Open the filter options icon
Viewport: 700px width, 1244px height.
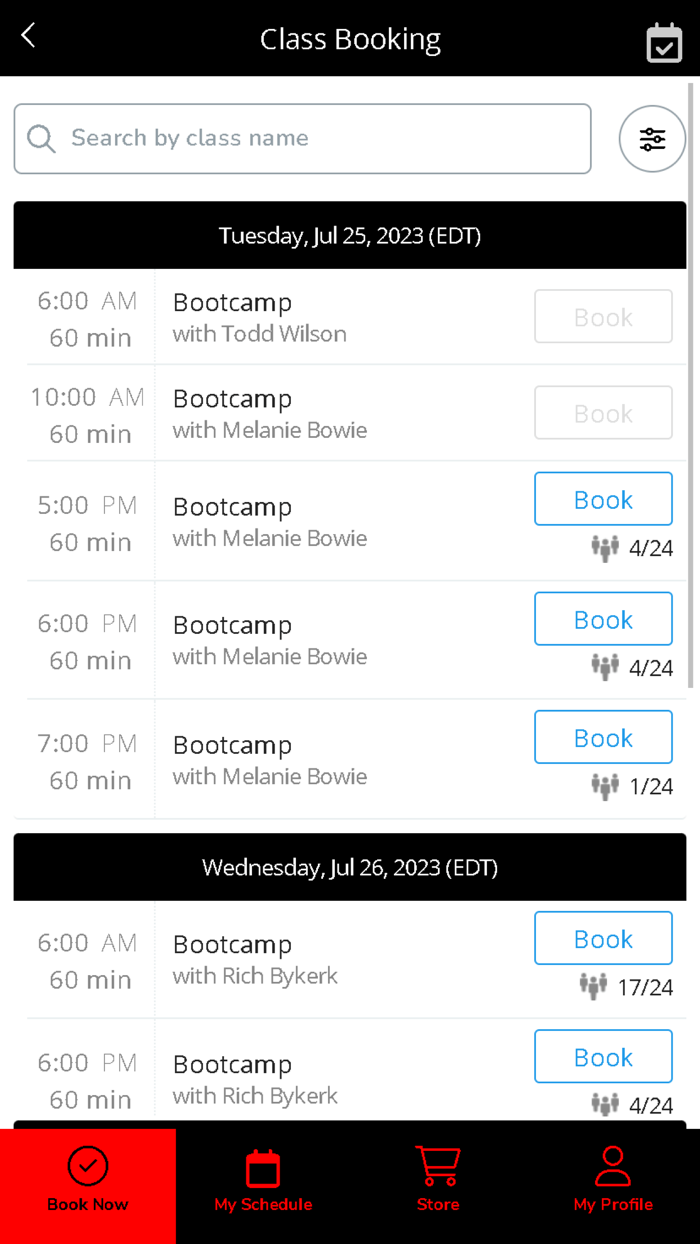(652, 139)
